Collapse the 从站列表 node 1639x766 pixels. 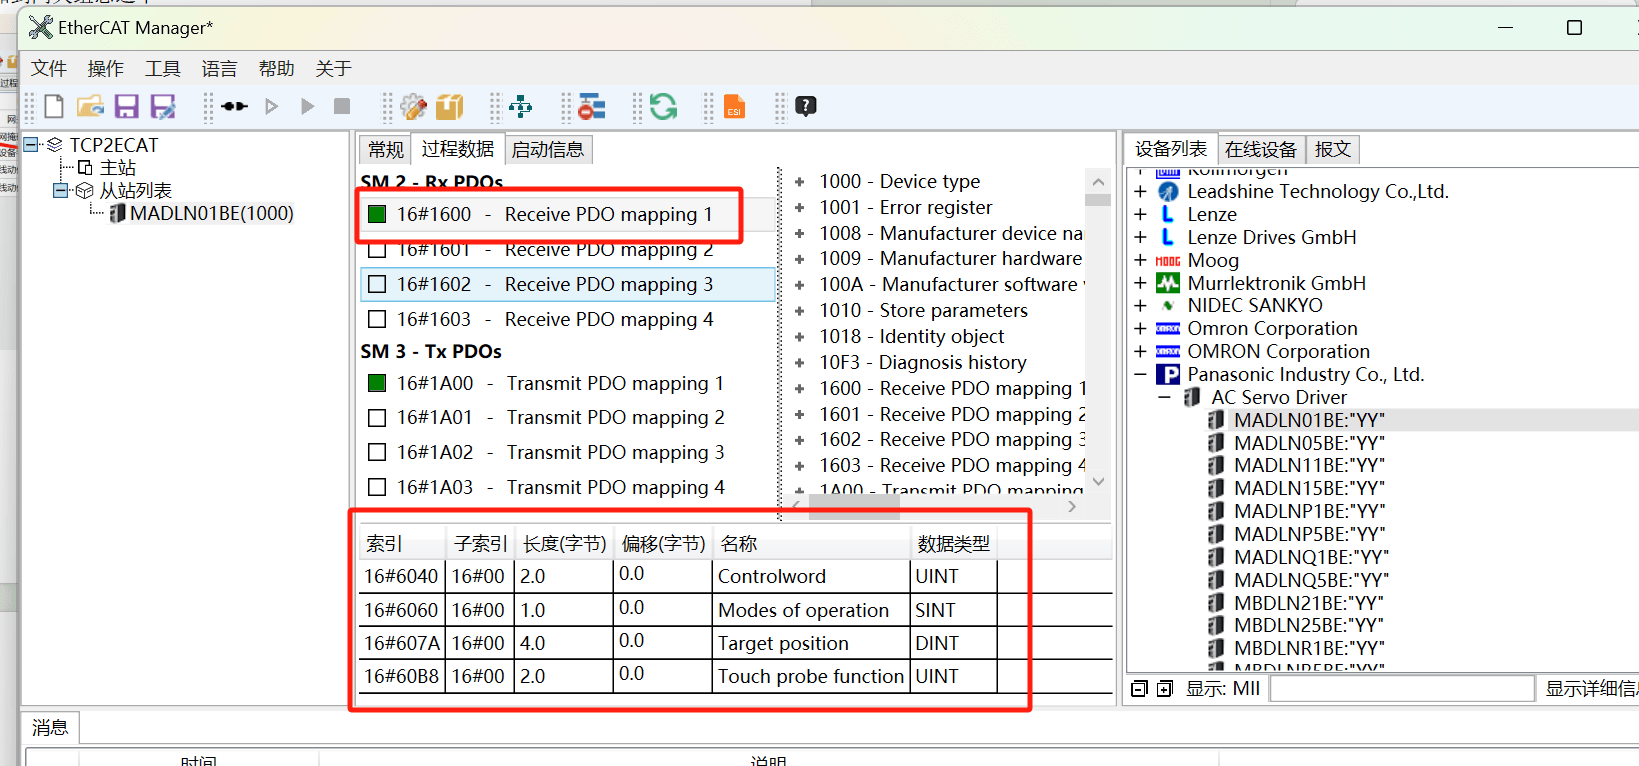coord(60,190)
